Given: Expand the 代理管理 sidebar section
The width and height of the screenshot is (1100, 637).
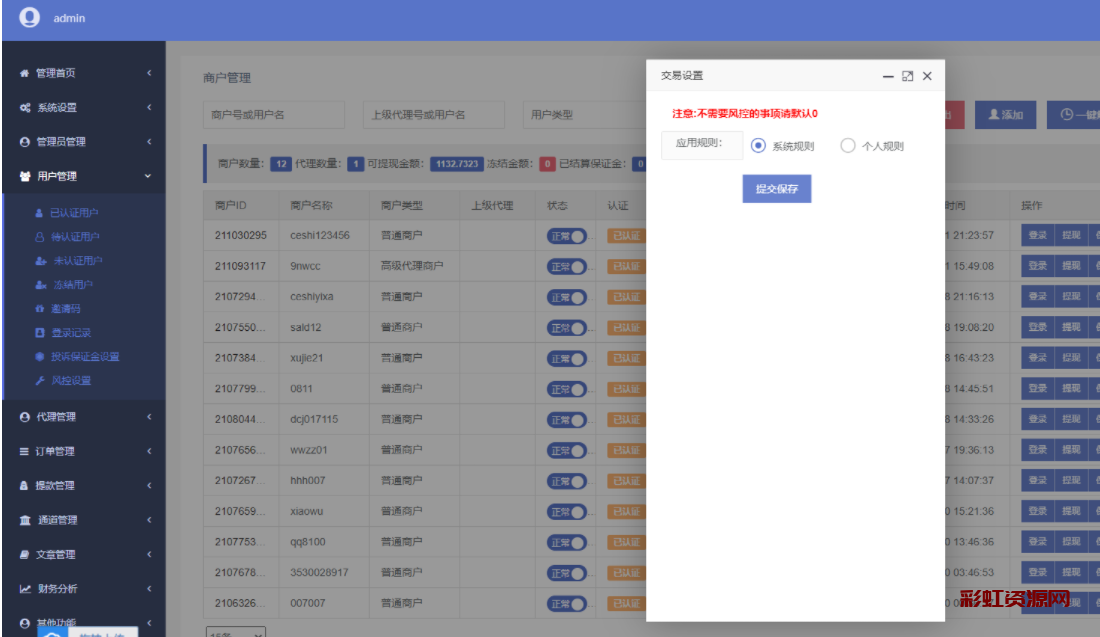Looking at the screenshot, I should pyautogui.click(x=148, y=417).
